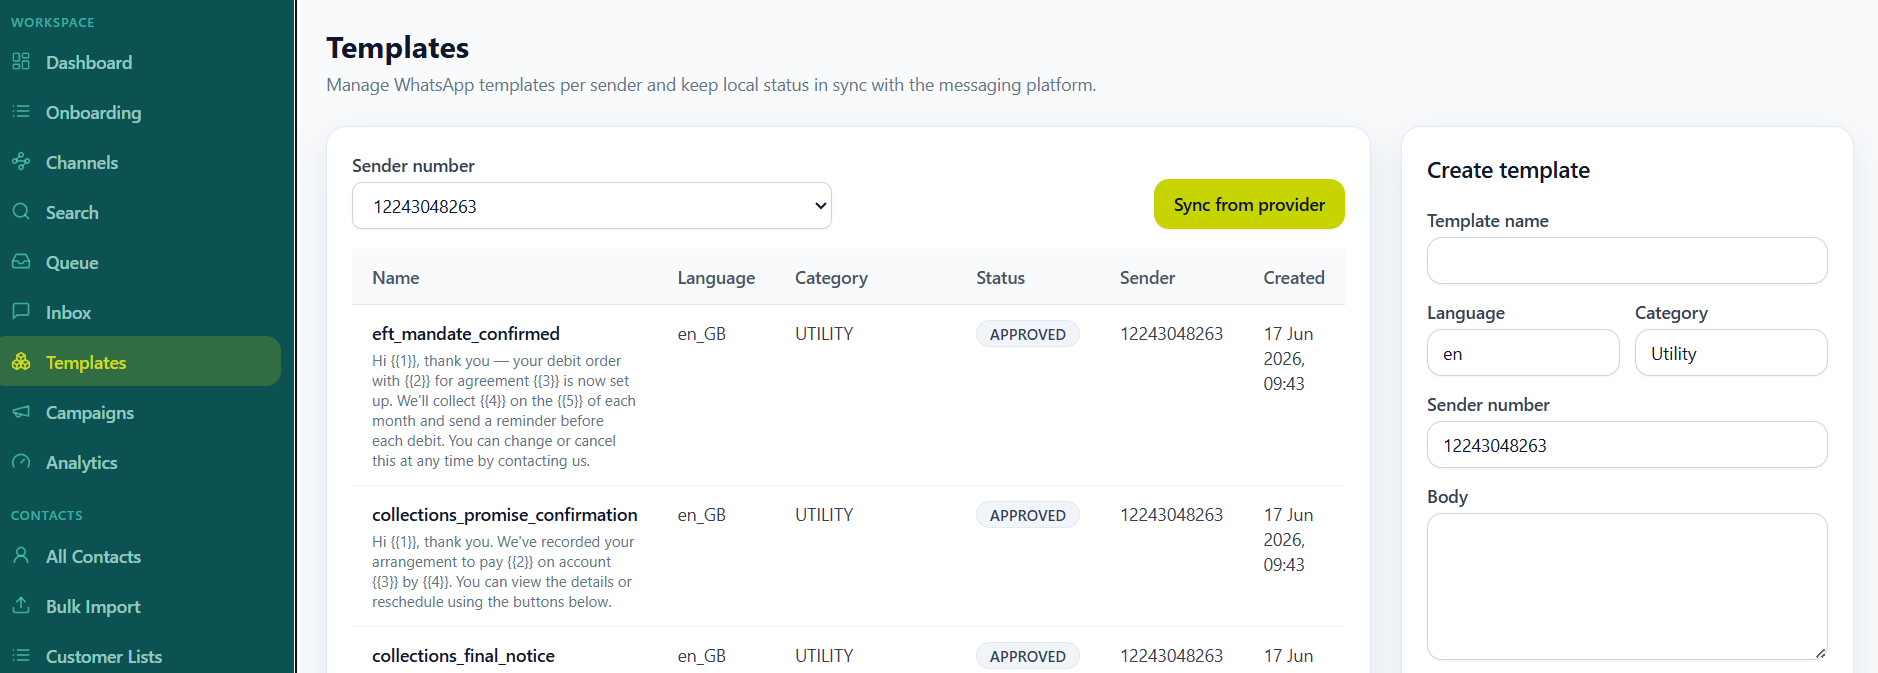Click the Inbox chat bubble icon
The width and height of the screenshot is (1878, 673).
[x=21, y=312]
